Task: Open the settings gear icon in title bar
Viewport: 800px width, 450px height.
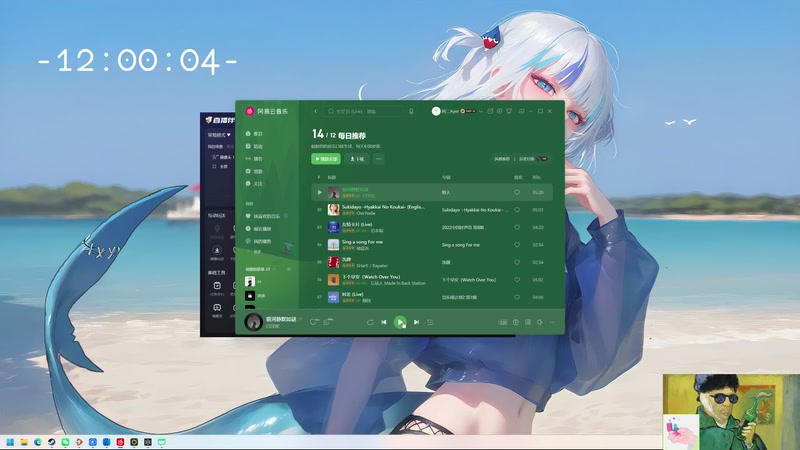Action: (x=499, y=111)
